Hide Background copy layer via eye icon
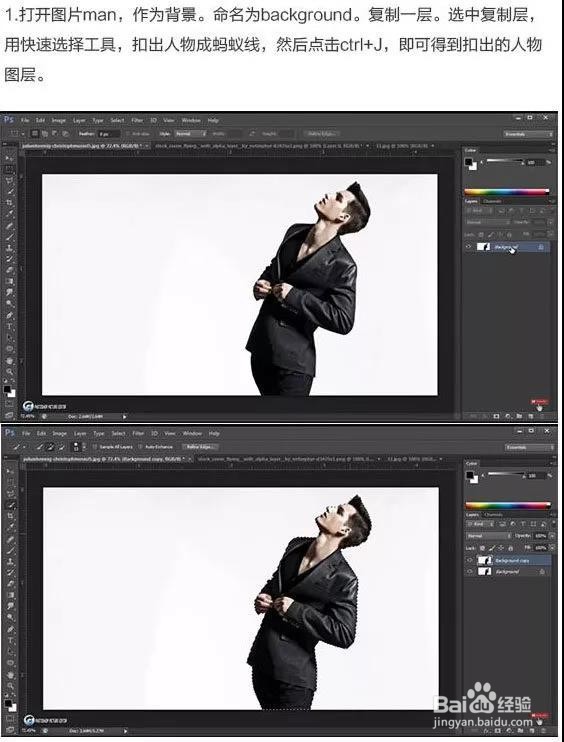Screen dimensions: 564x742 [470, 560]
